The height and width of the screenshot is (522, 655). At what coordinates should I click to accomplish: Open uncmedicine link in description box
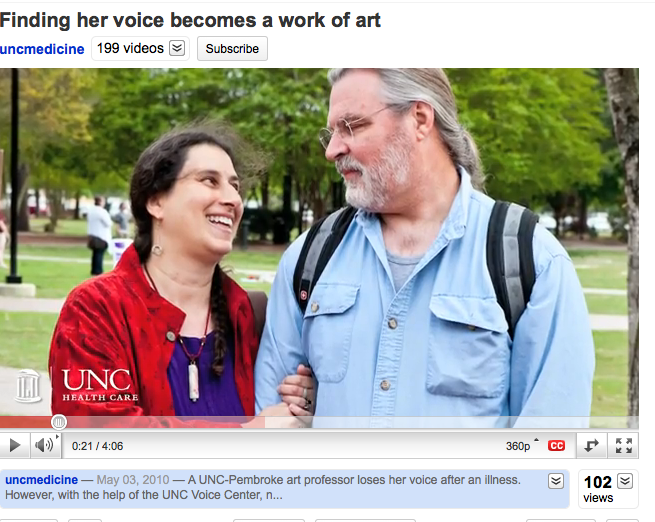coord(41,480)
